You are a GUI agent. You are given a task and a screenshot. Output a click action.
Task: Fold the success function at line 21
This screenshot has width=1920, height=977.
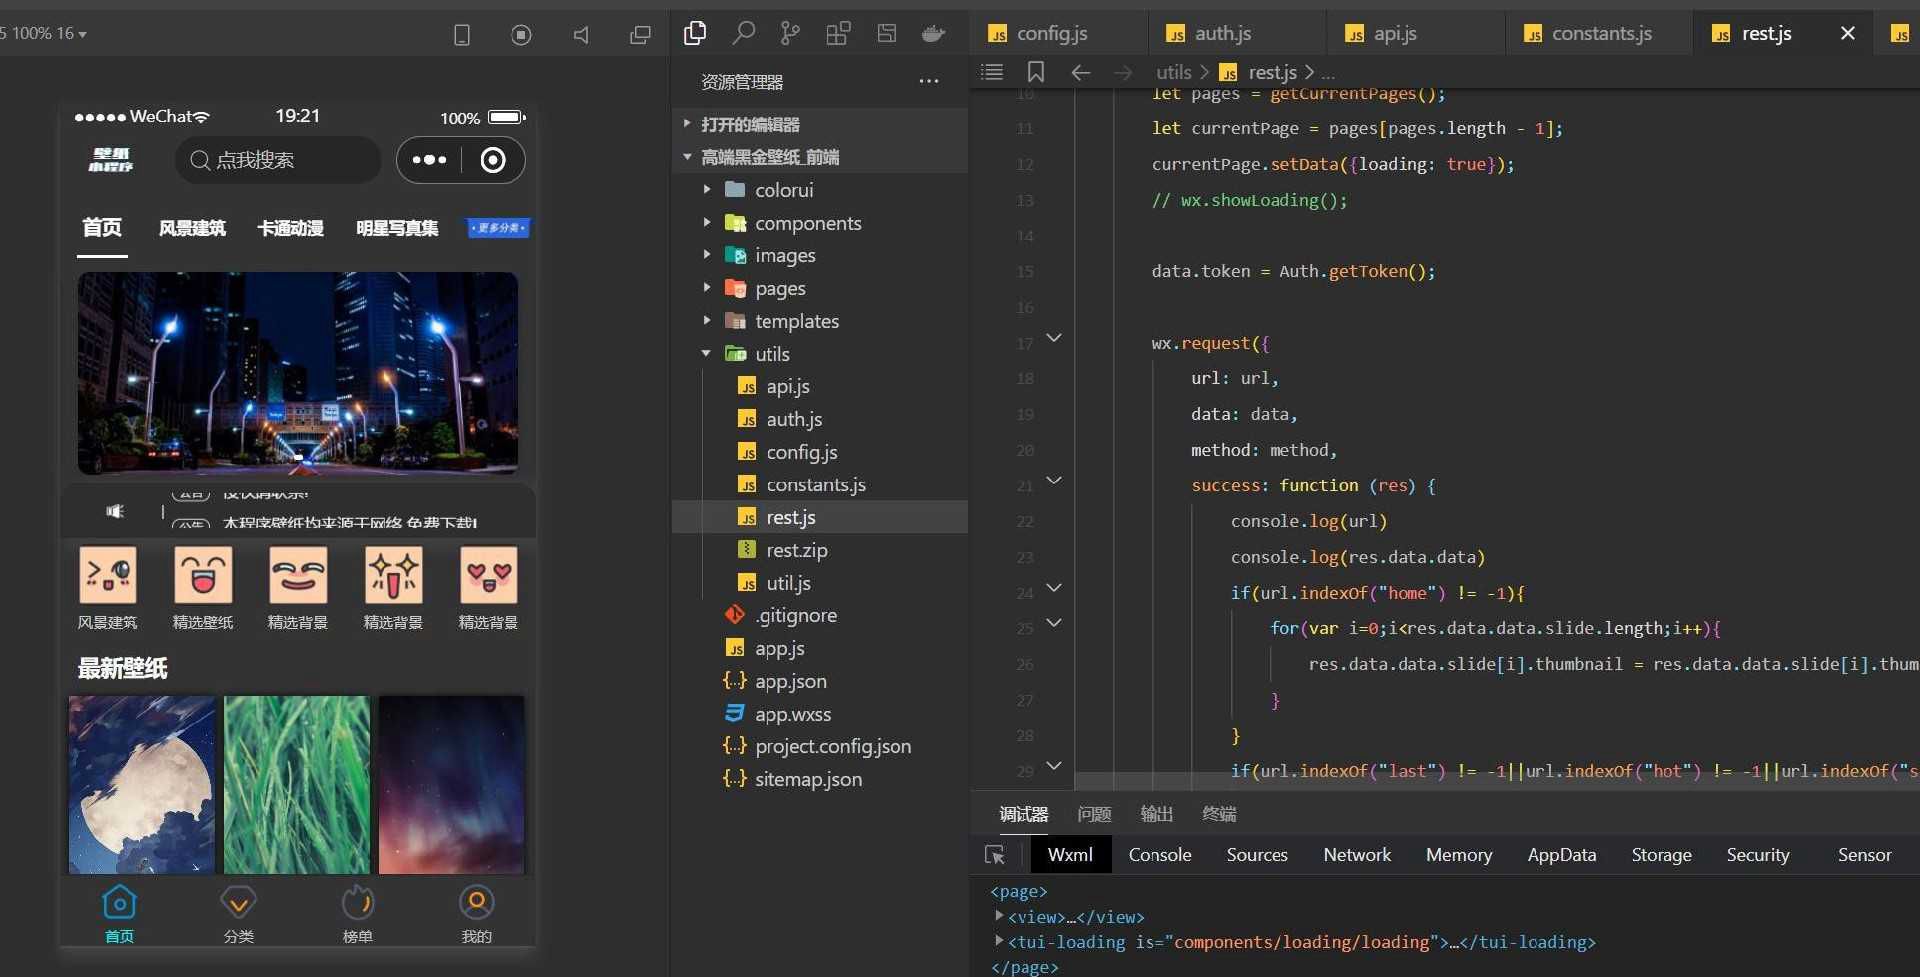(1054, 481)
